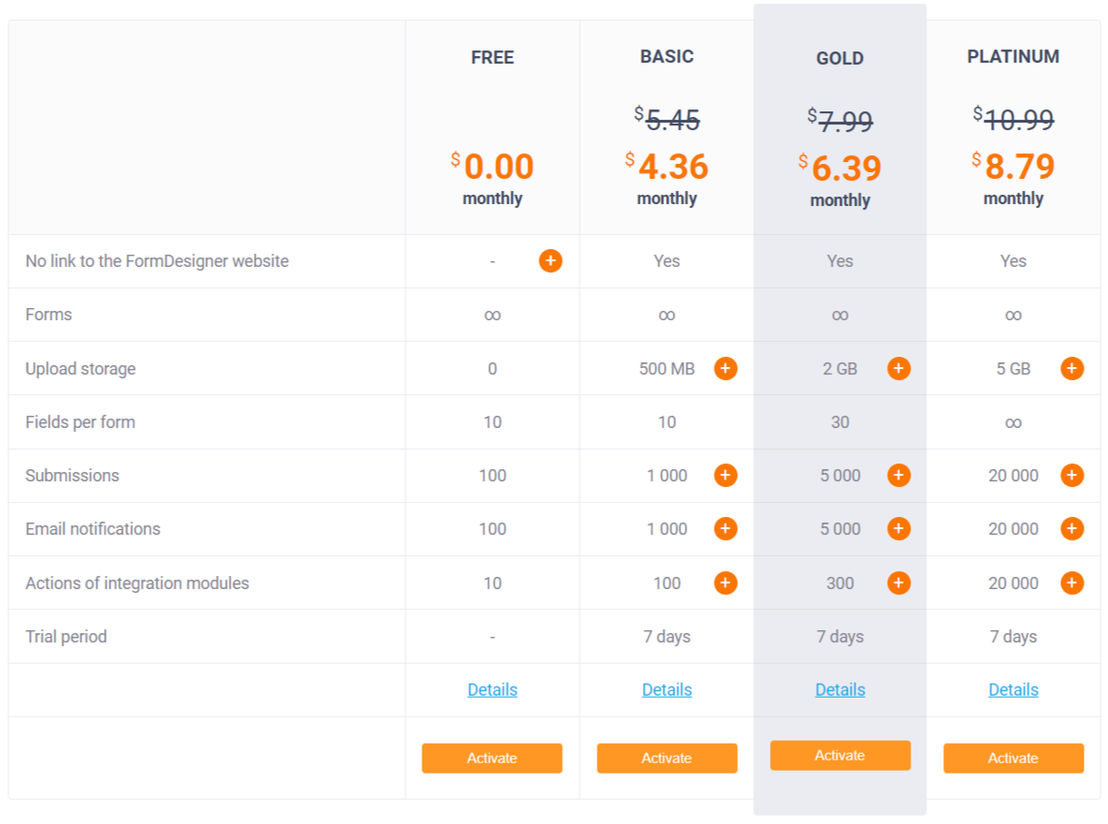Click plus icon beside Basic 500 MB storage

pyautogui.click(x=725, y=368)
